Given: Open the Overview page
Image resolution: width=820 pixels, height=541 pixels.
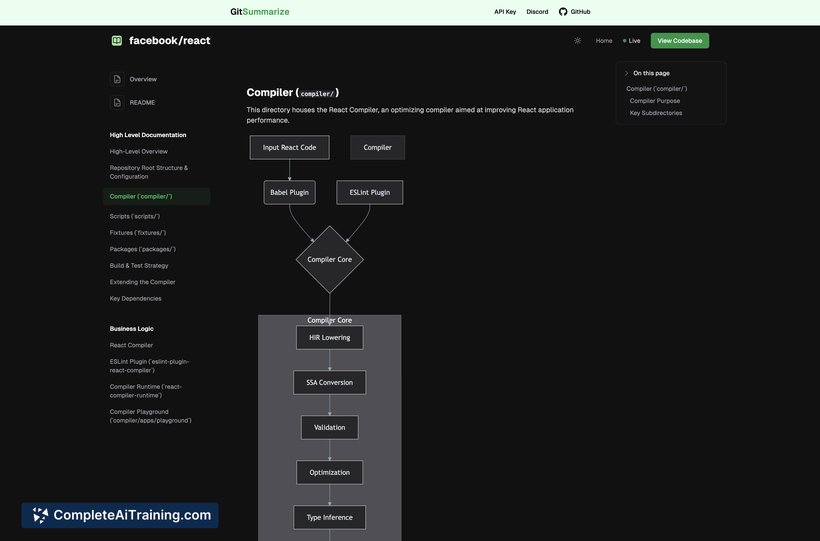Looking at the screenshot, I should pos(143,79).
